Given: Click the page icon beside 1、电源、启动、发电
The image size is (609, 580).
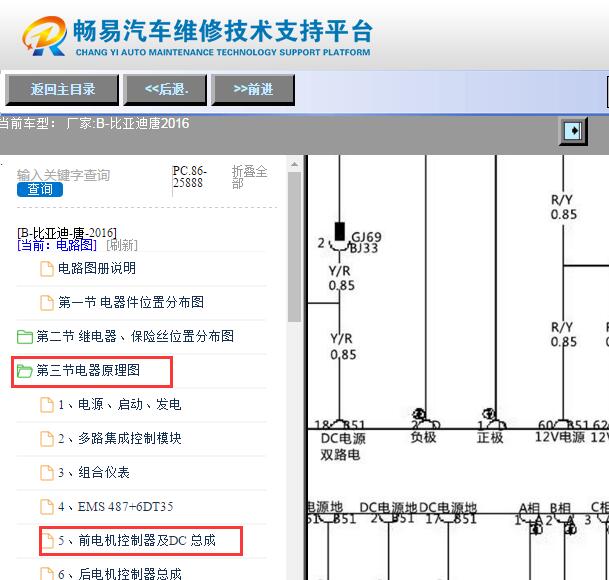Looking at the screenshot, I should tap(47, 405).
